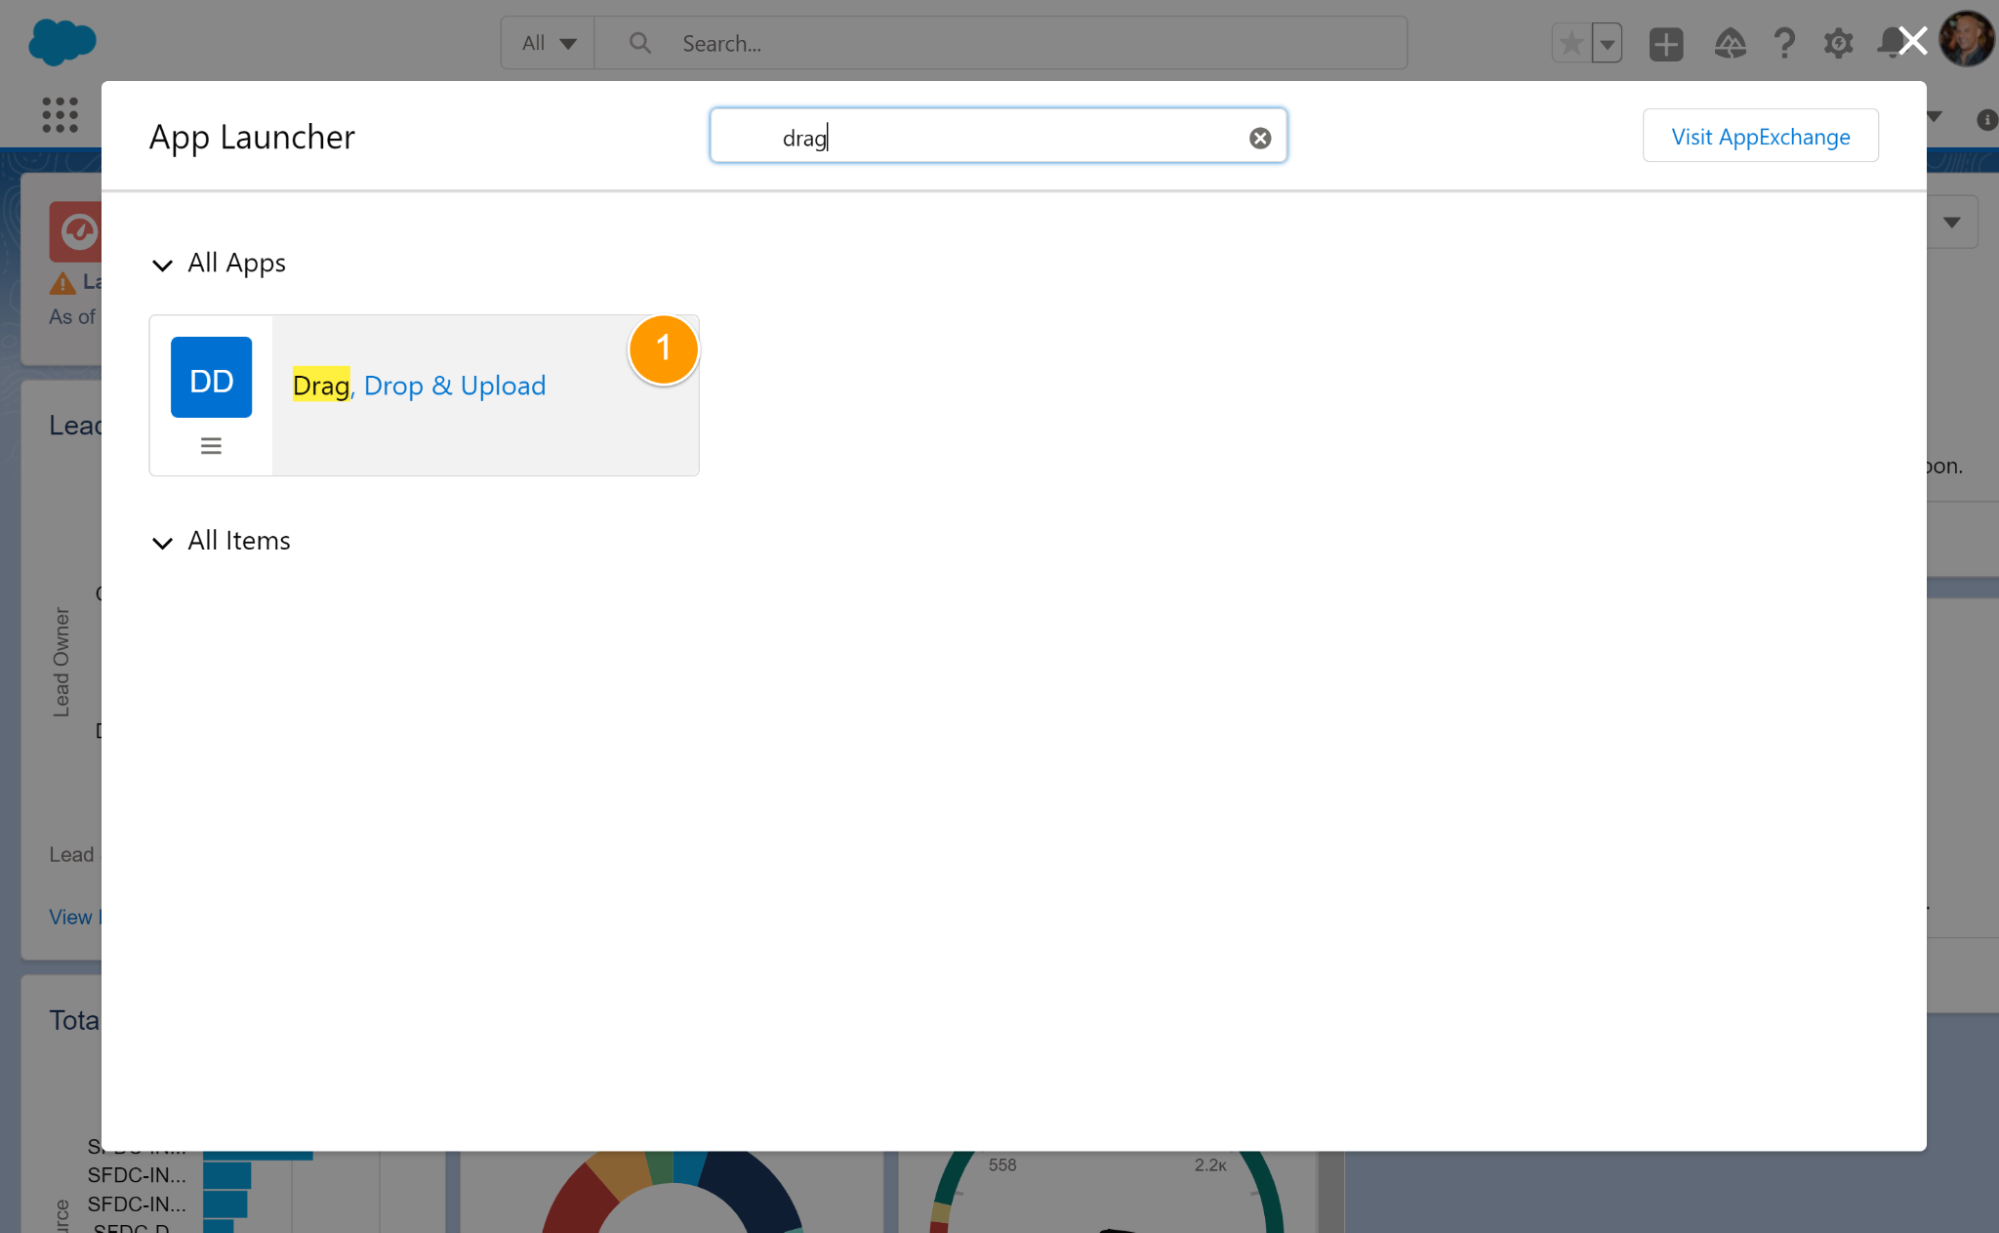Click the hamburger menu icon on DD tile
Viewport: 1999px width, 1233px height.
(x=211, y=445)
